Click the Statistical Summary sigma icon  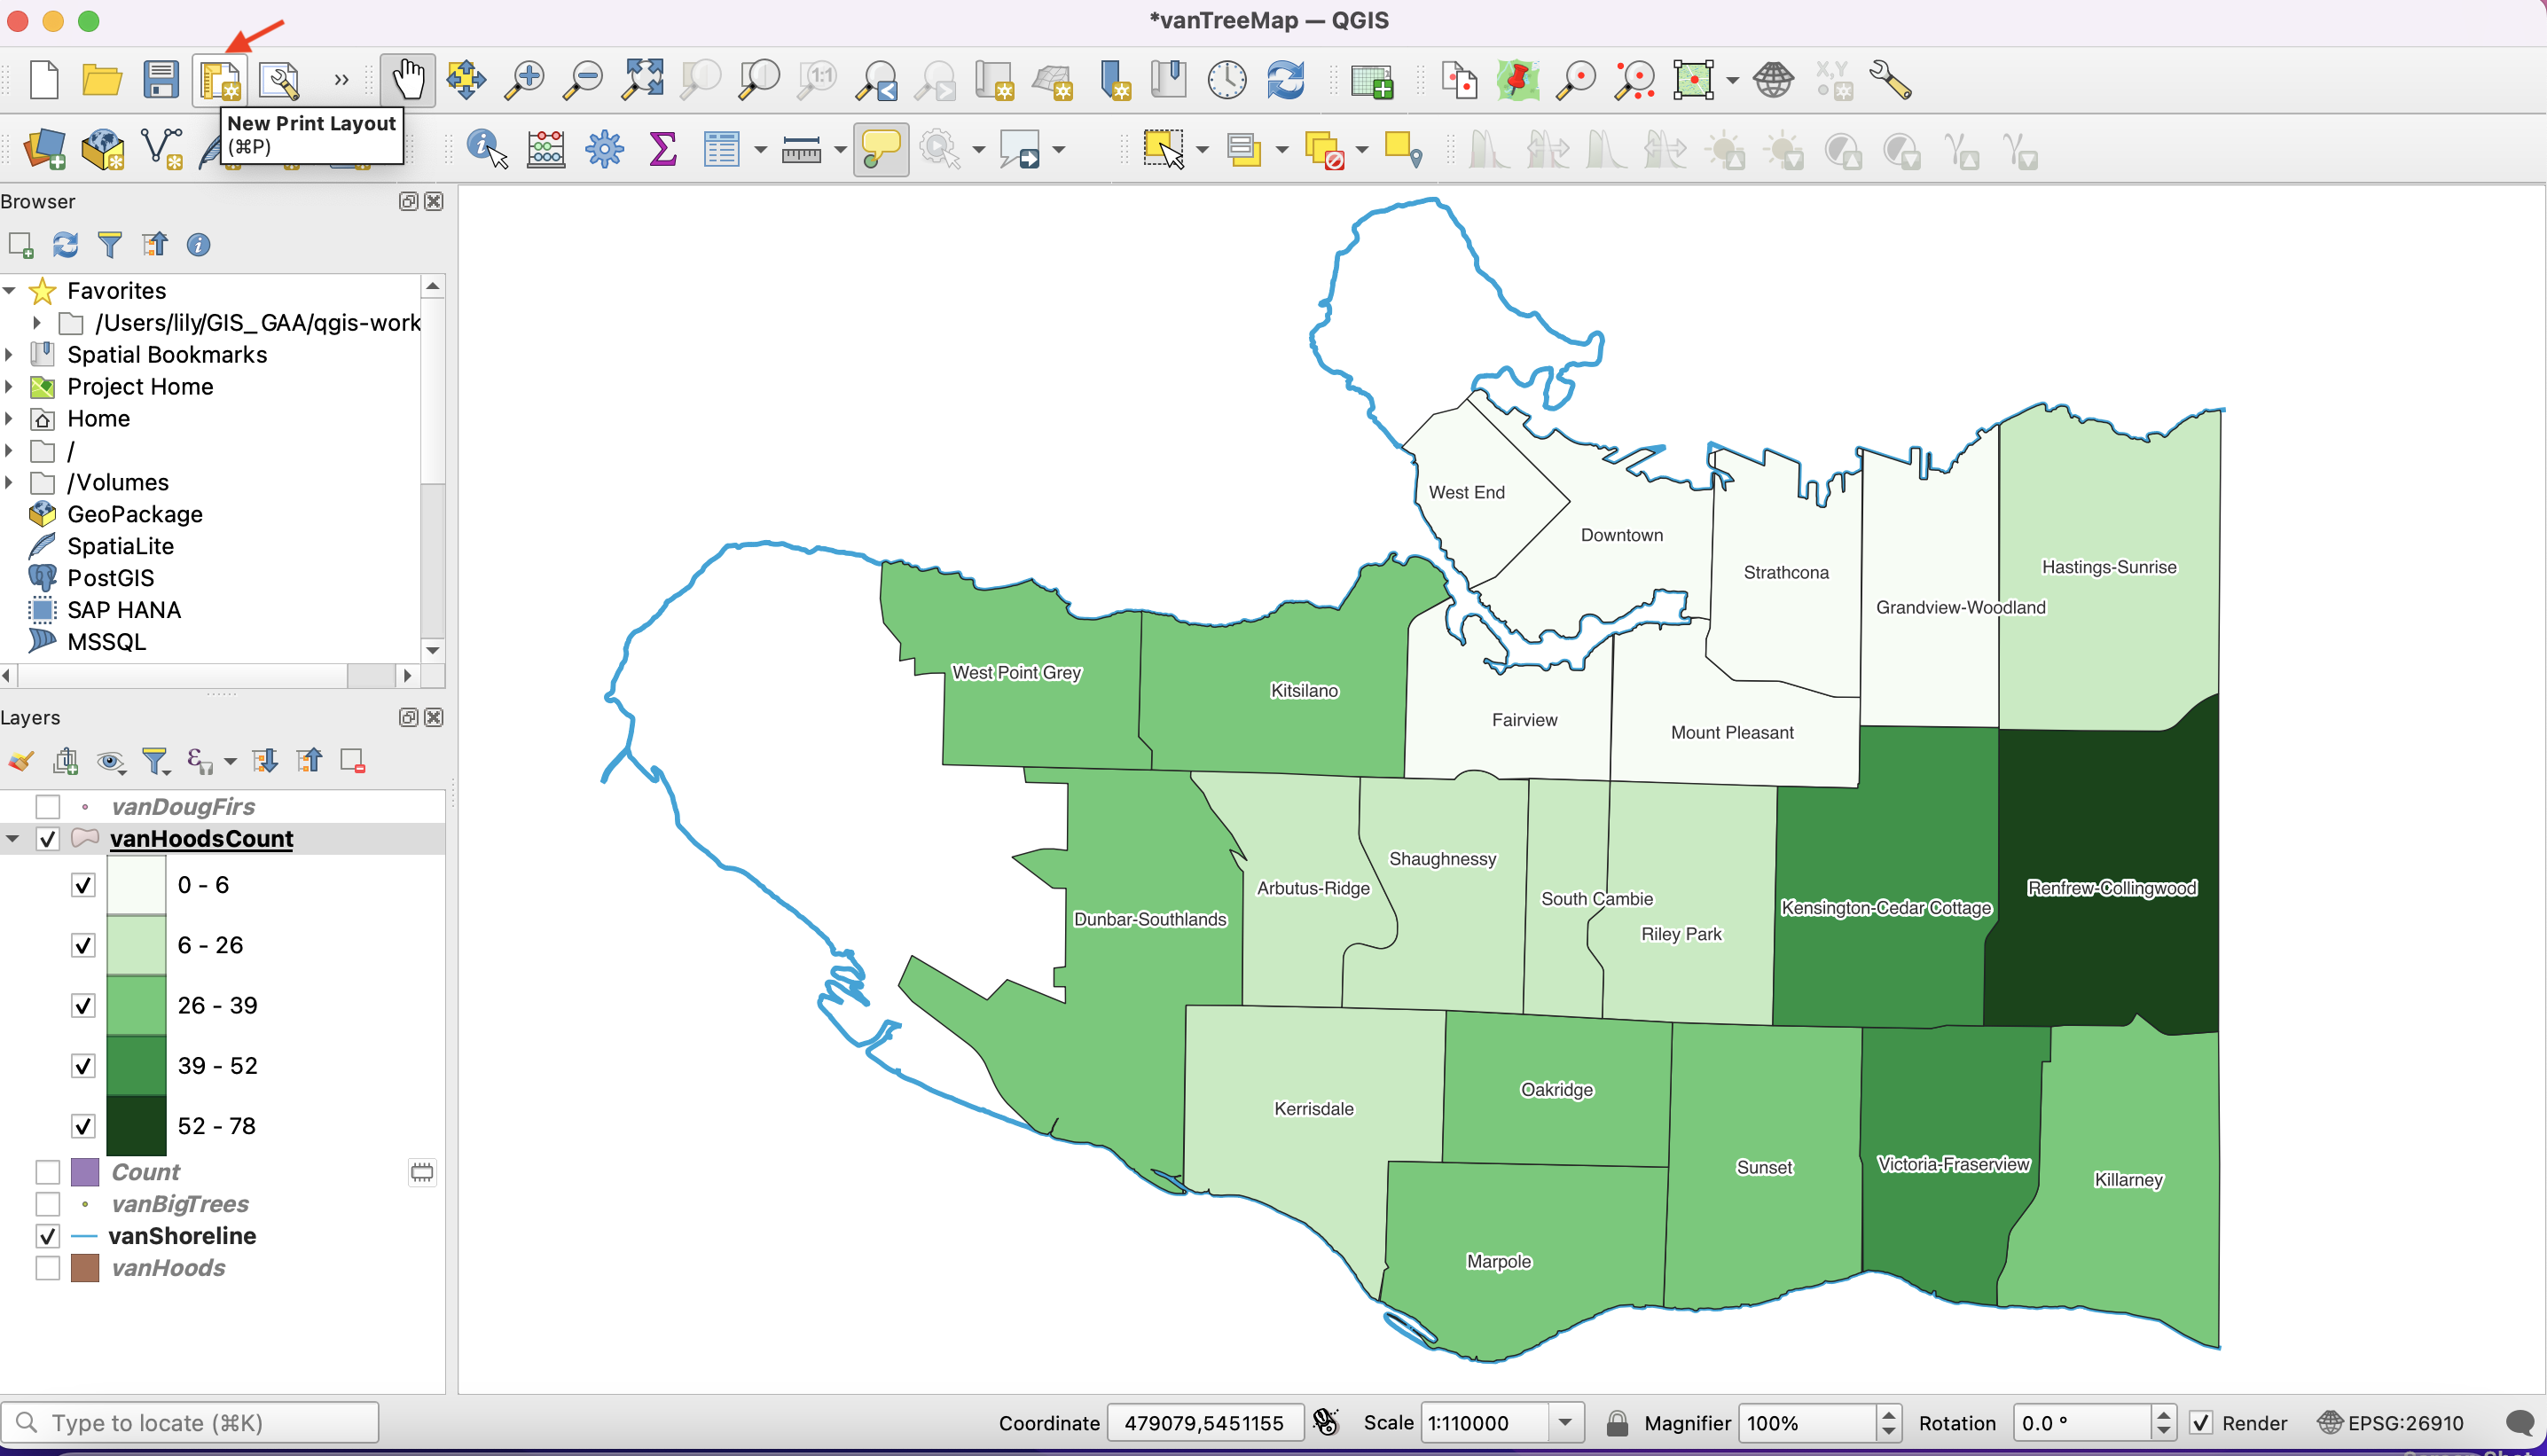pyautogui.click(x=662, y=150)
